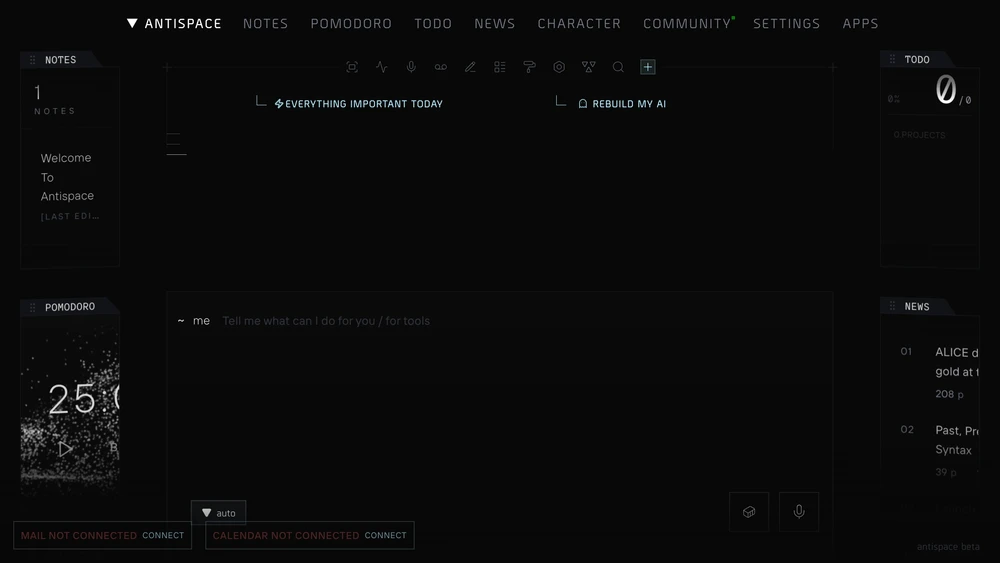Click CONNECT next to Mail Not Connected
Image resolution: width=1000 pixels, height=563 pixels.
click(163, 536)
